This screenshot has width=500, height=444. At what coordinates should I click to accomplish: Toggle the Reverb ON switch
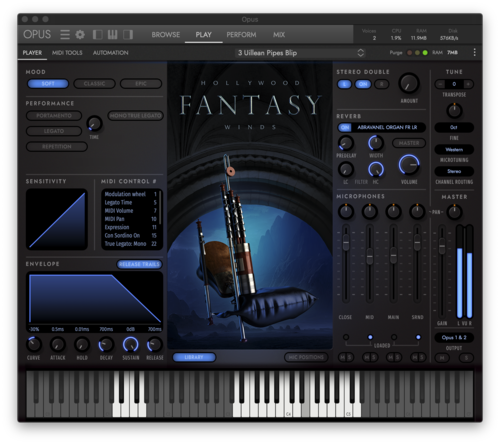[345, 127]
